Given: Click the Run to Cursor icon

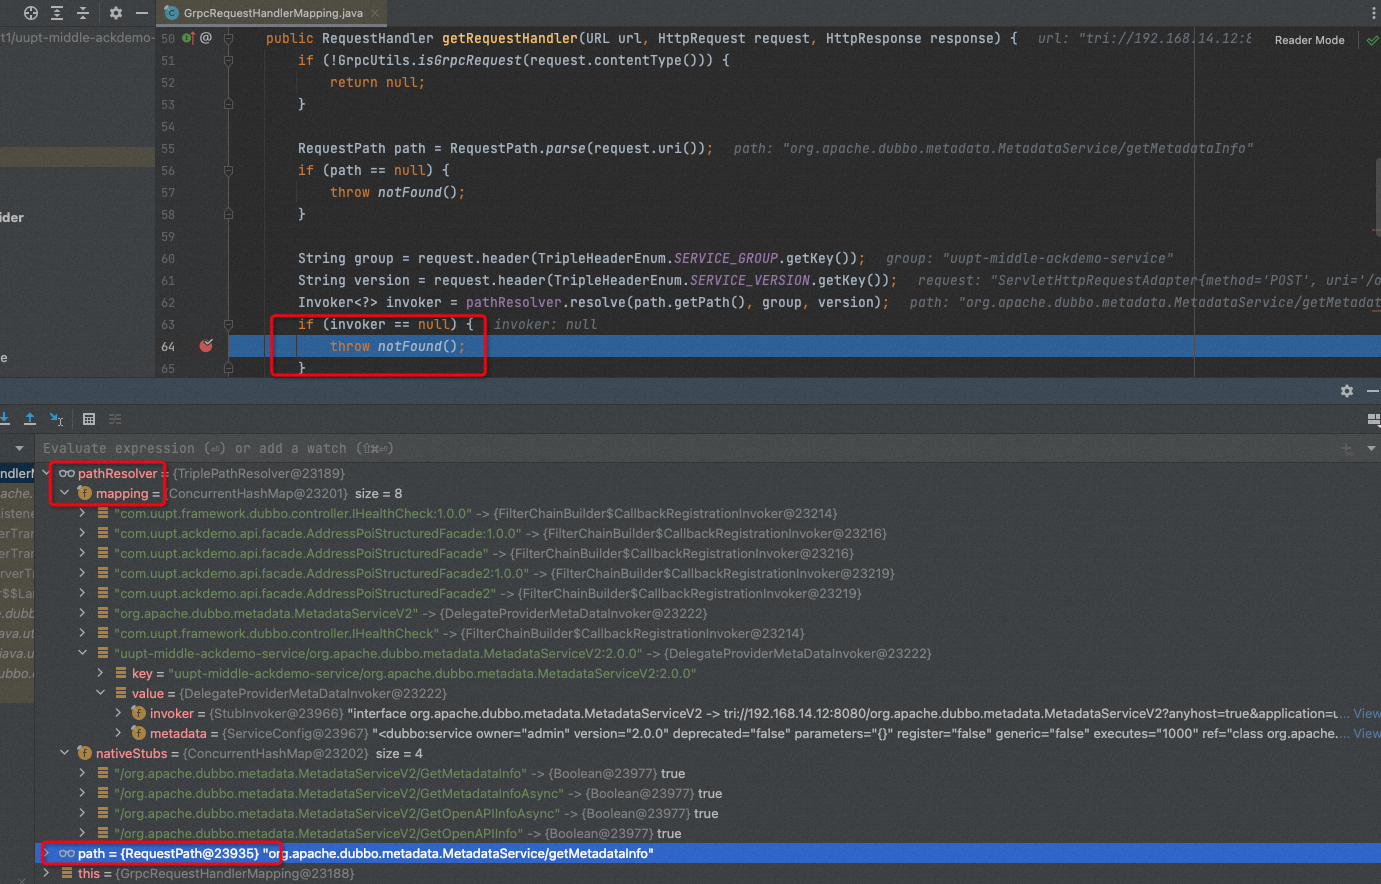Looking at the screenshot, I should 57,419.
